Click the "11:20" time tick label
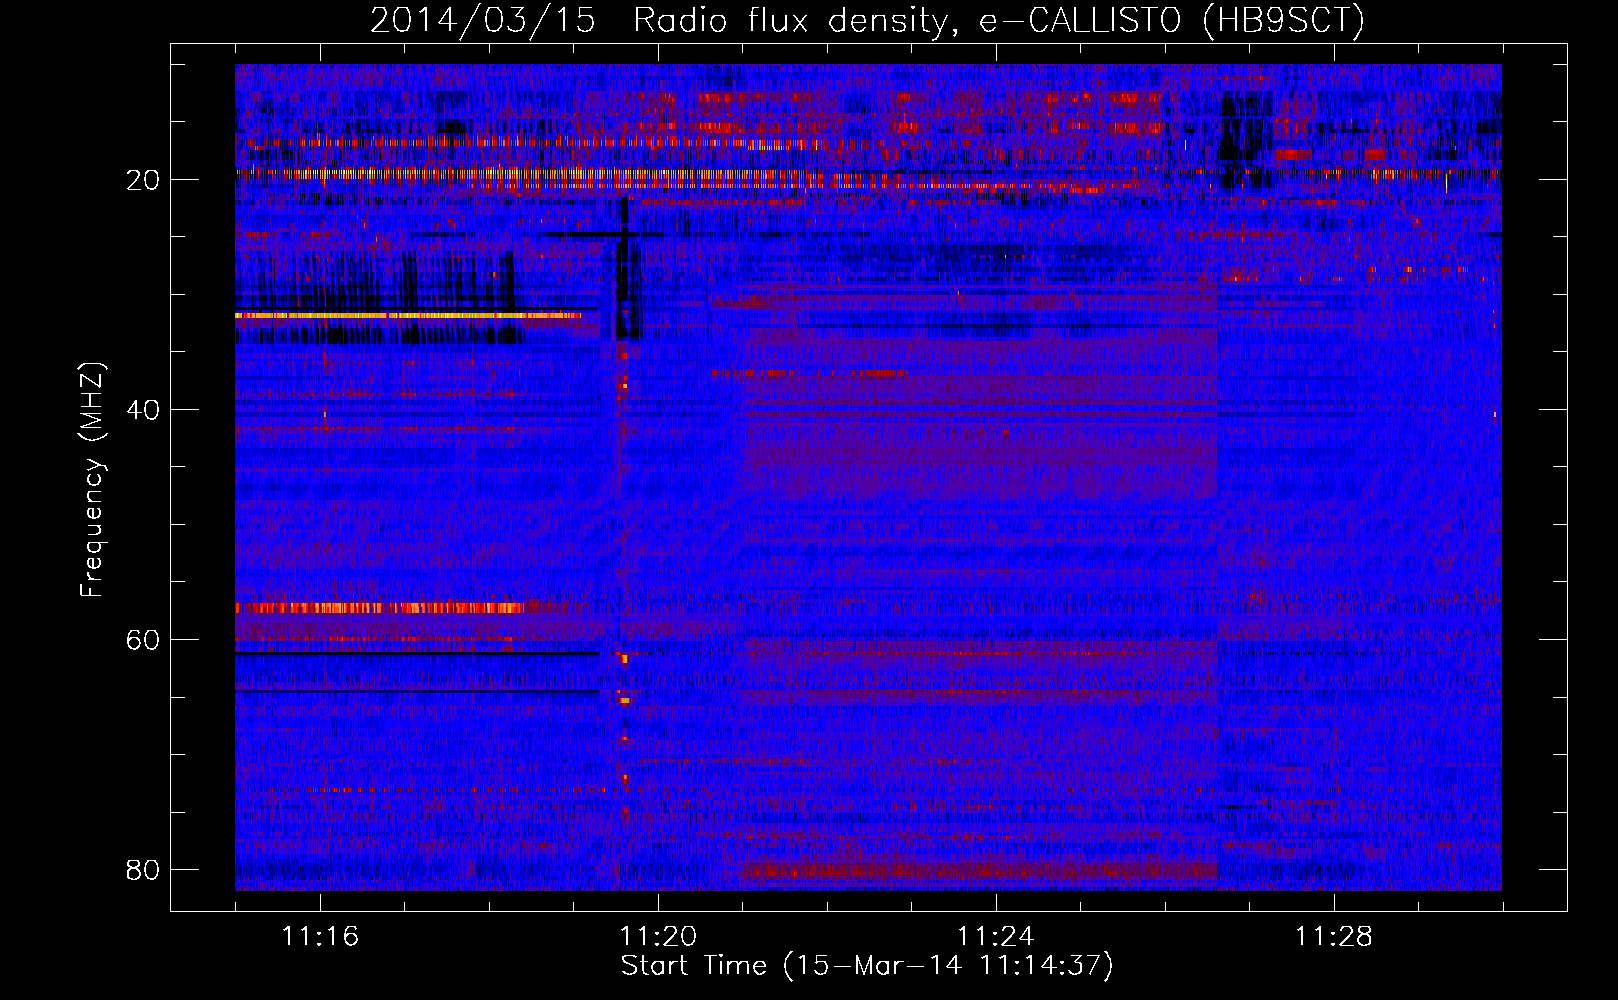The height and width of the screenshot is (1000, 1618). 658,937
